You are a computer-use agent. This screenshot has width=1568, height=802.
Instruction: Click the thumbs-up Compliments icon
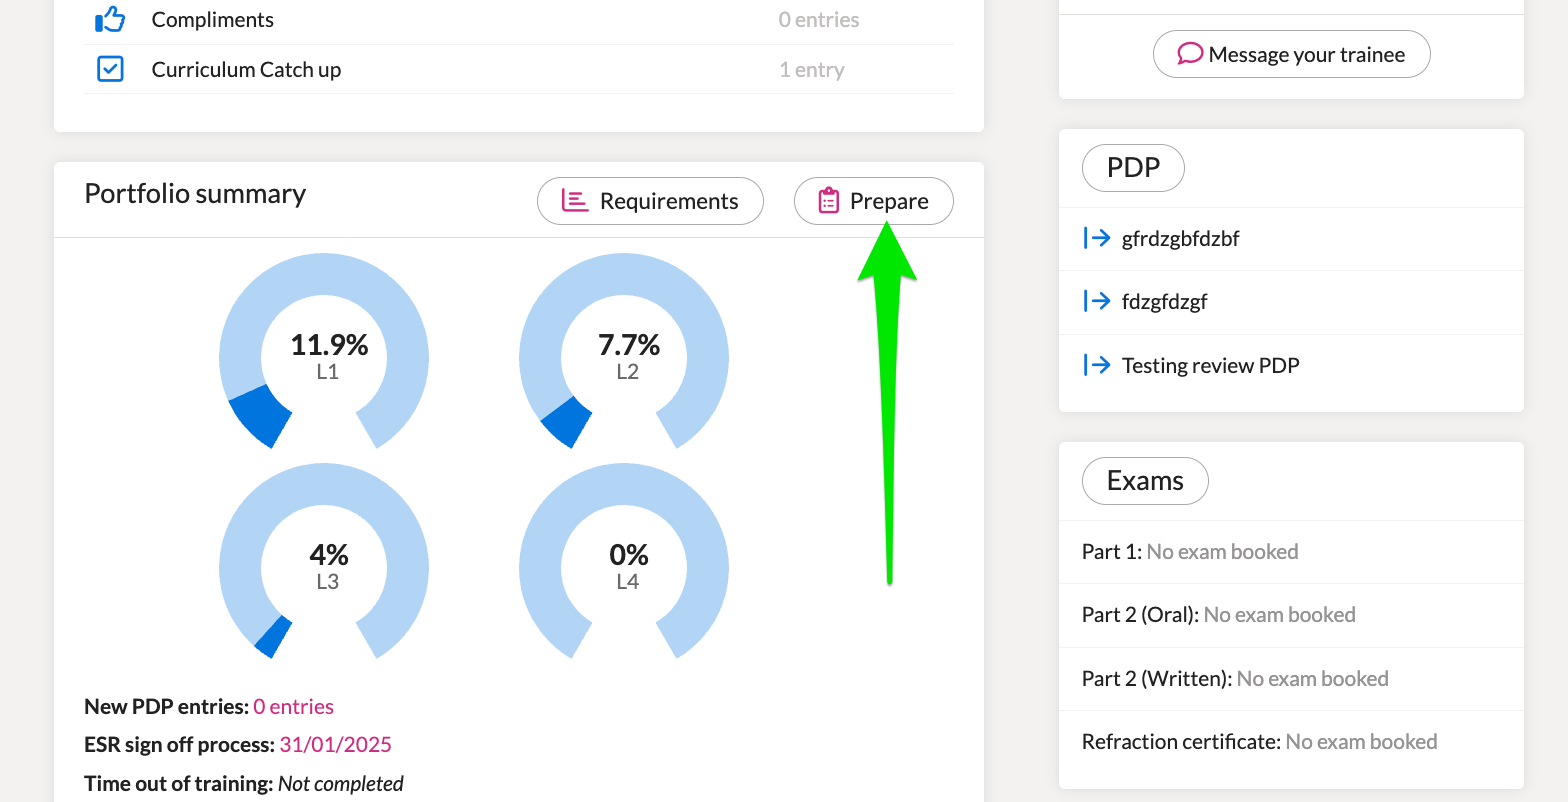pyautogui.click(x=109, y=19)
